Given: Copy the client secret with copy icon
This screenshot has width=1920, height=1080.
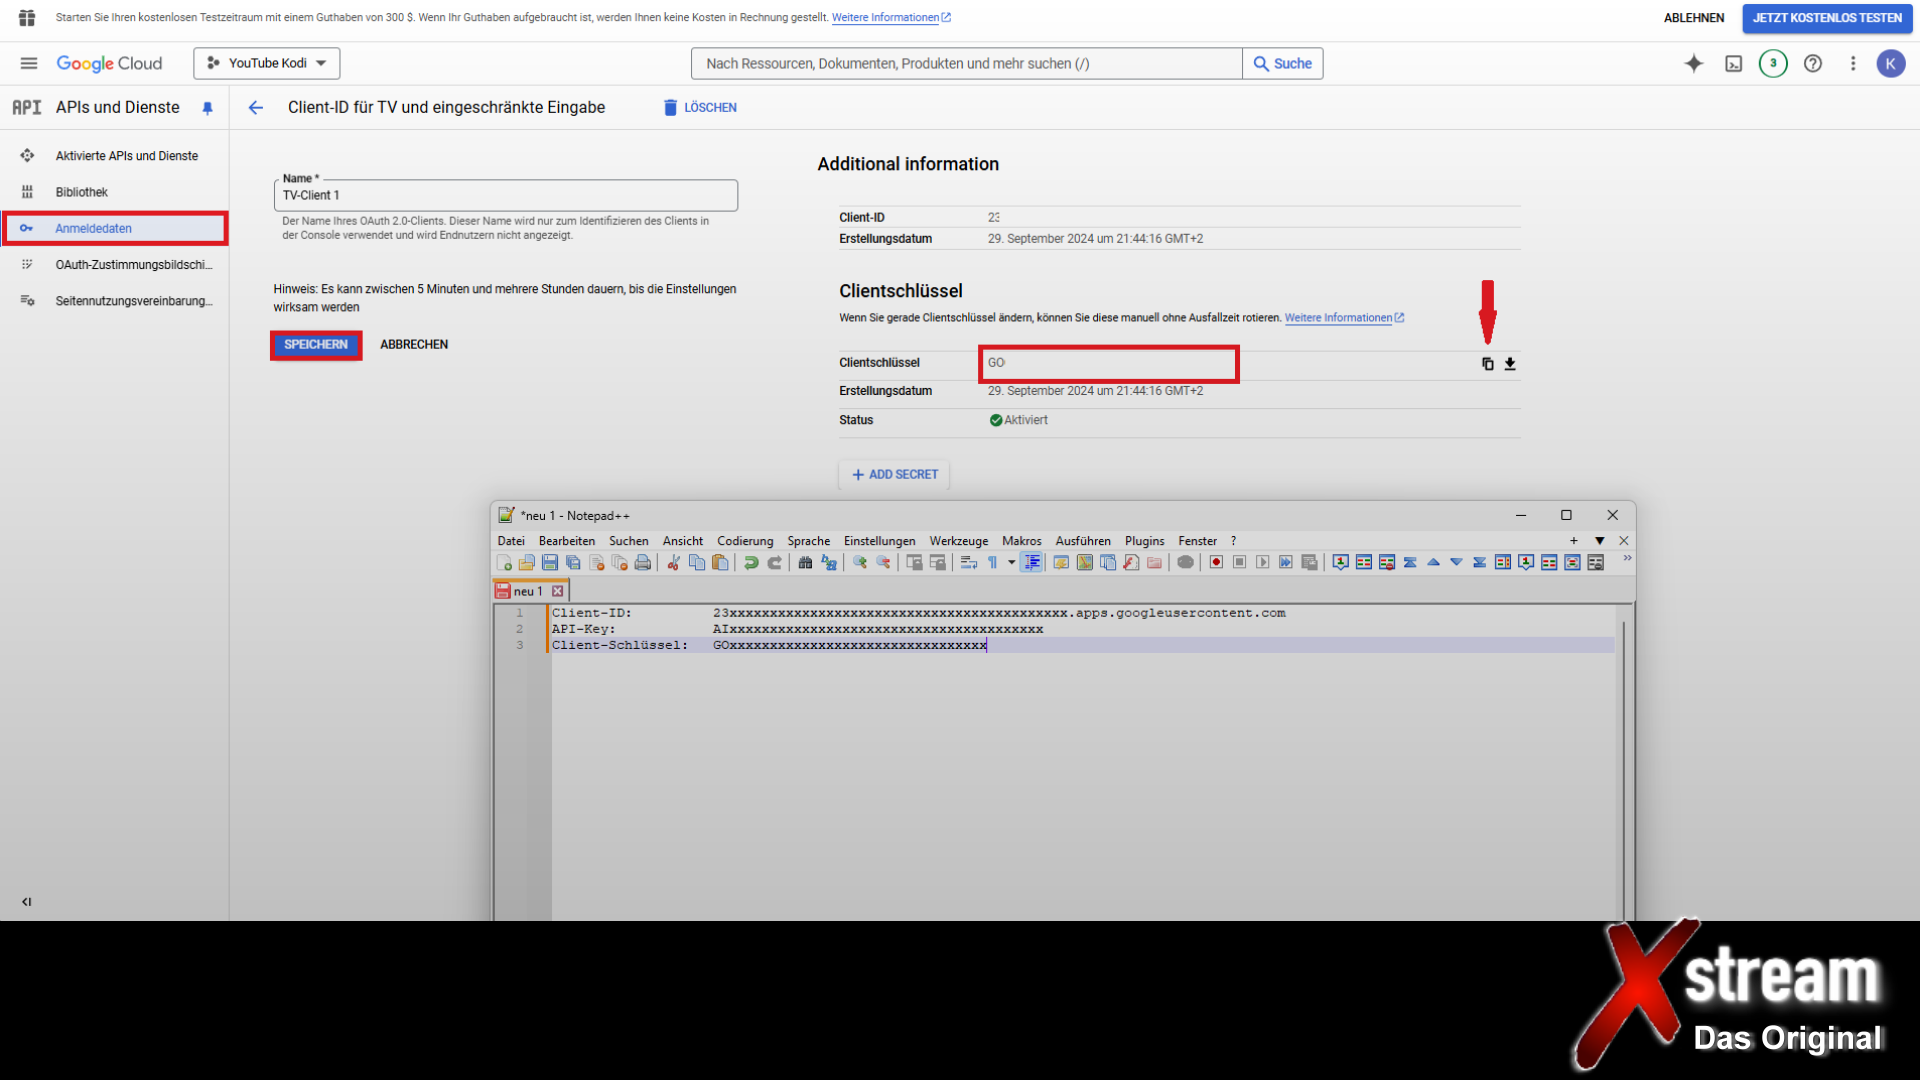Looking at the screenshot, I should tap(1487, 364).
